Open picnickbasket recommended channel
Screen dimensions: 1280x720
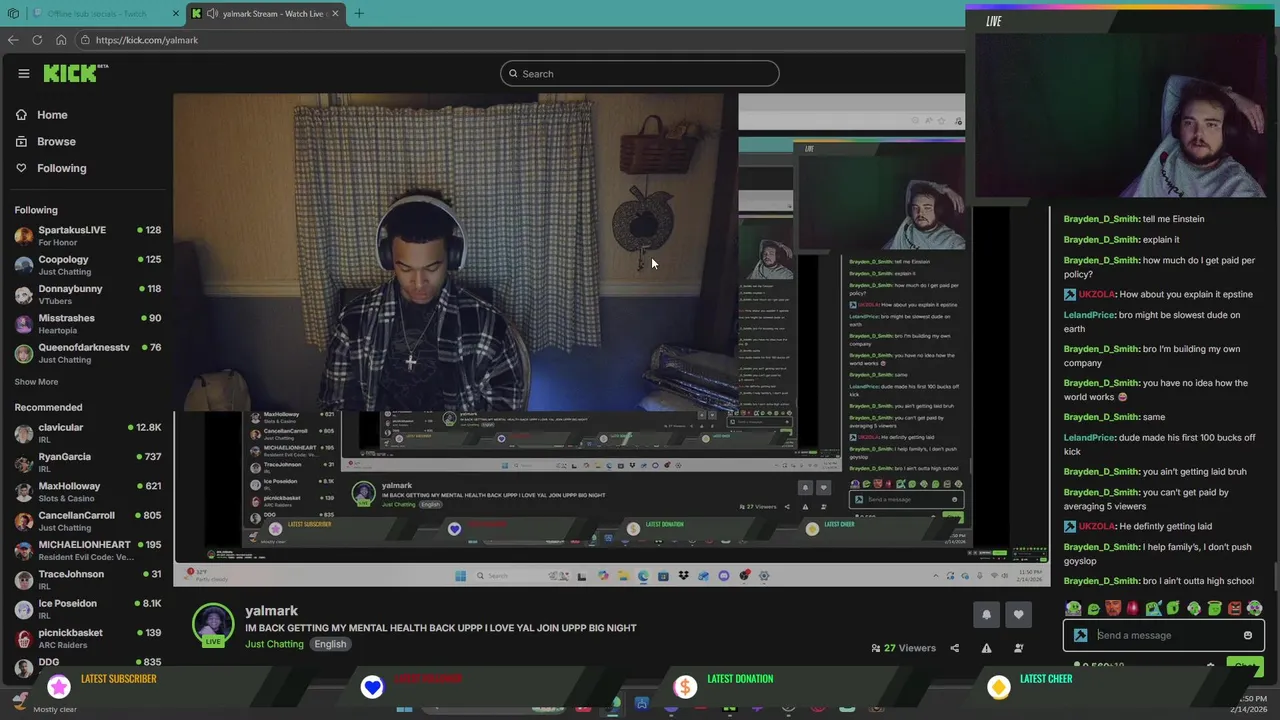click(88, 638)
